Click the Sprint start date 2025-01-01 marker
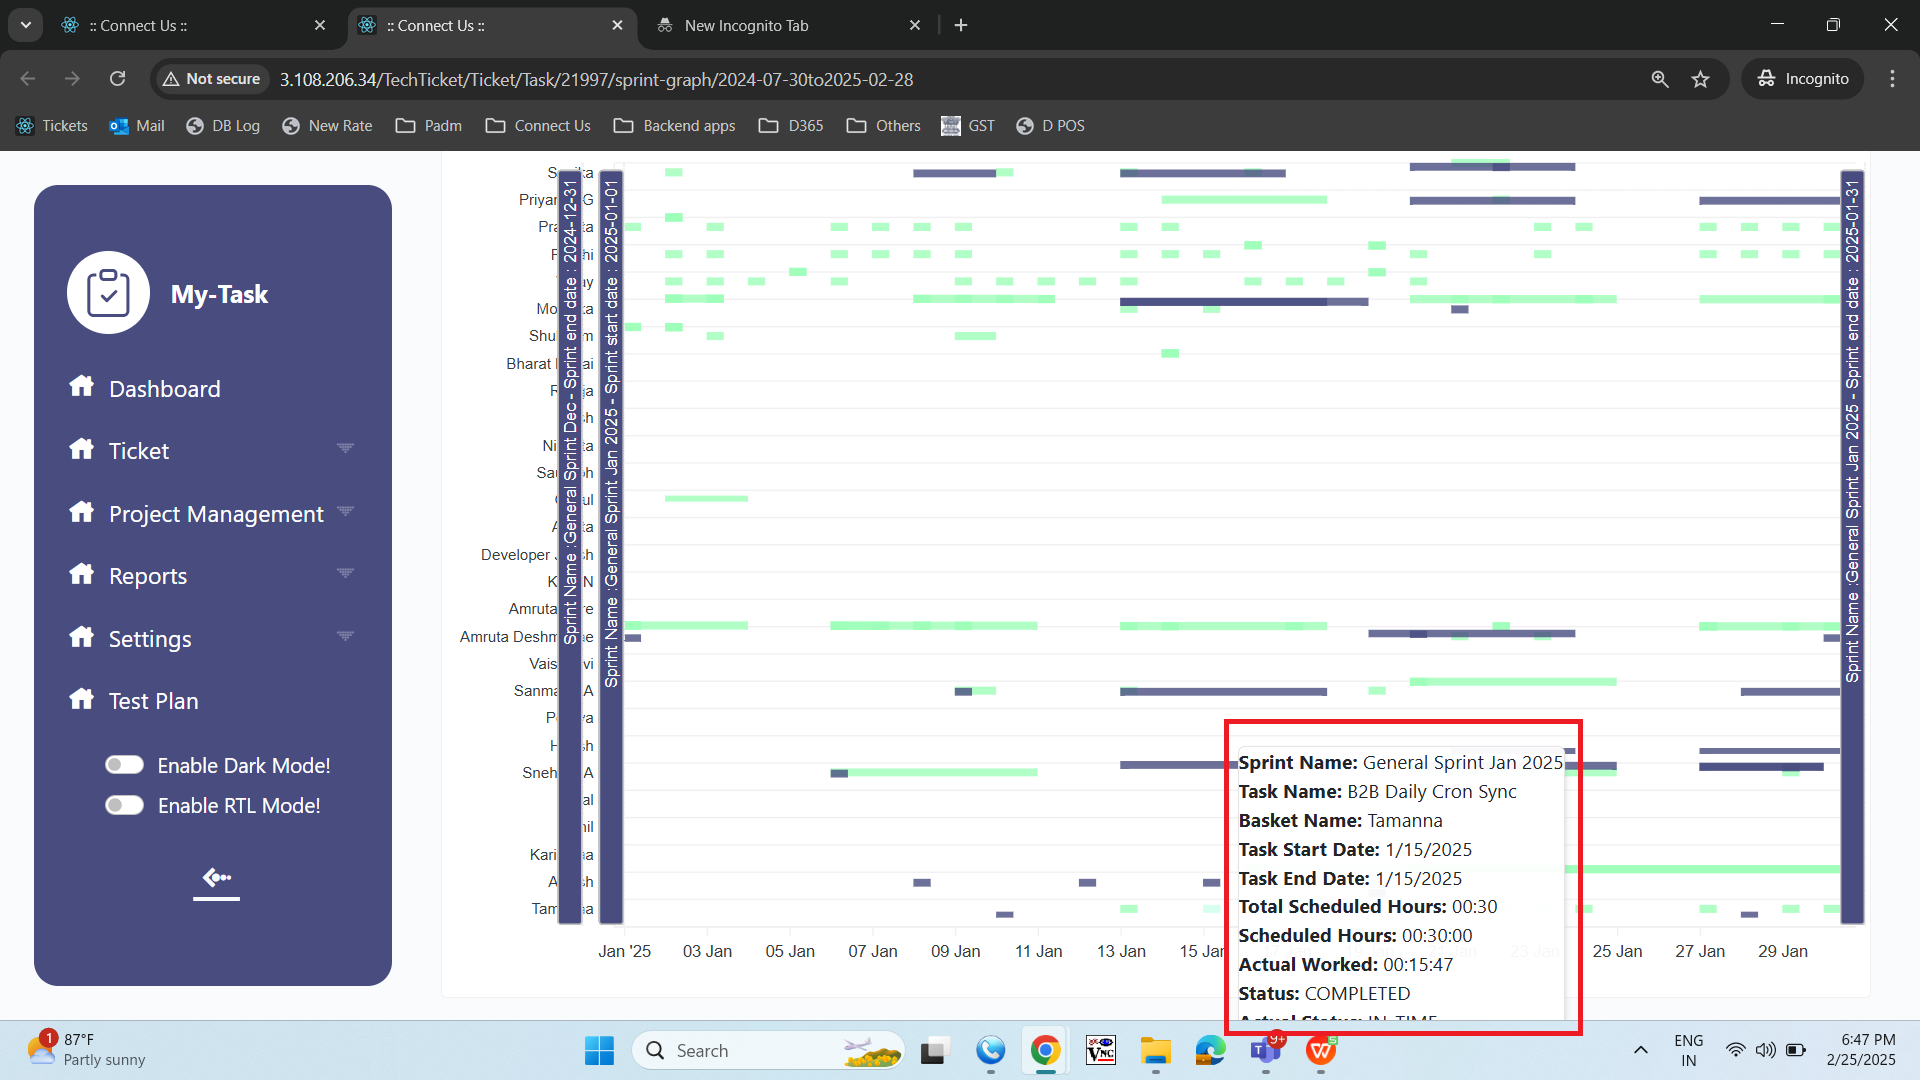The width and height of the screenshot is (1920, 1080). [x=611, y=546]
